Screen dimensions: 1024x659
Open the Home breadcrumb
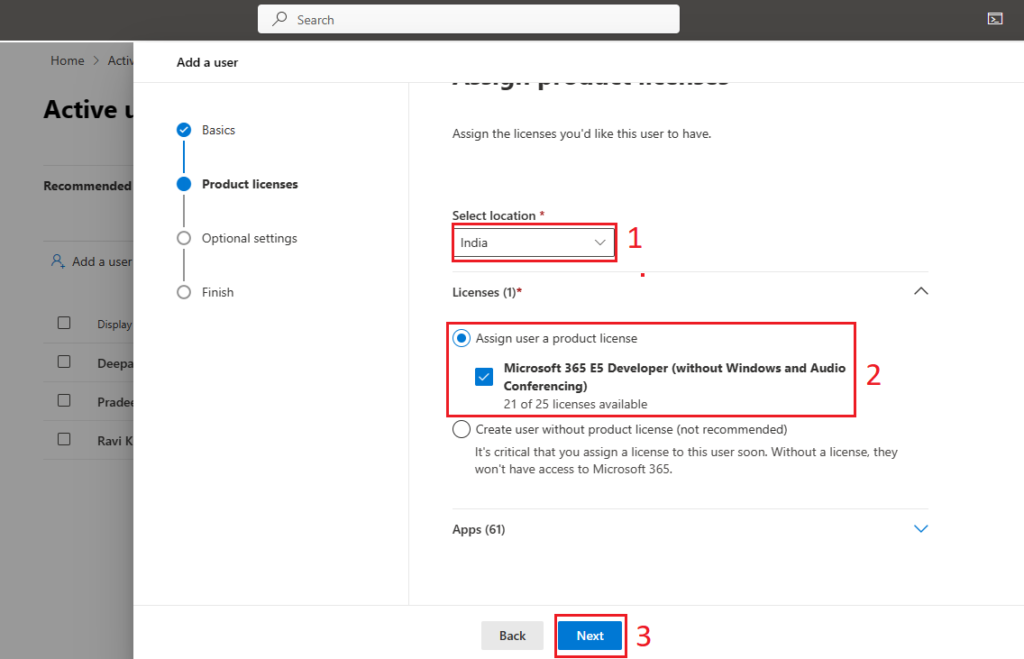(67, 60)
